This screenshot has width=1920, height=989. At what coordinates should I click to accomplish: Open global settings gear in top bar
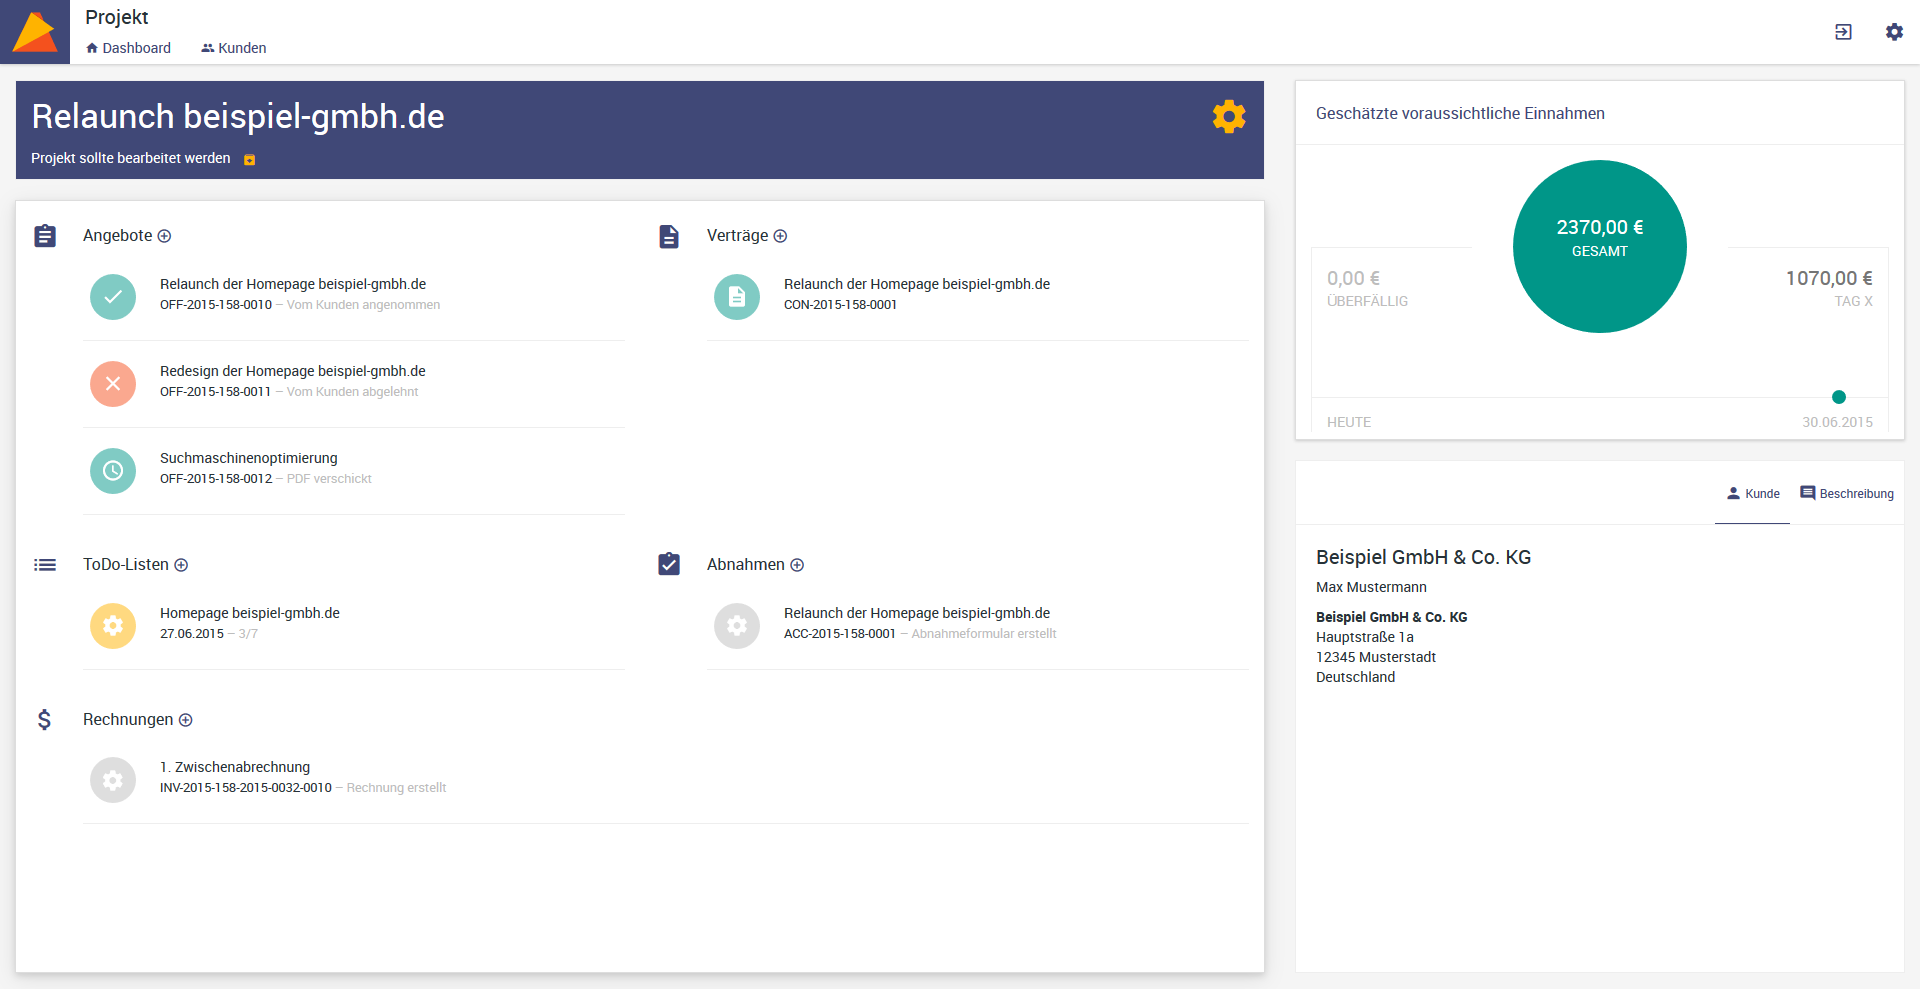click(1894, 32)
